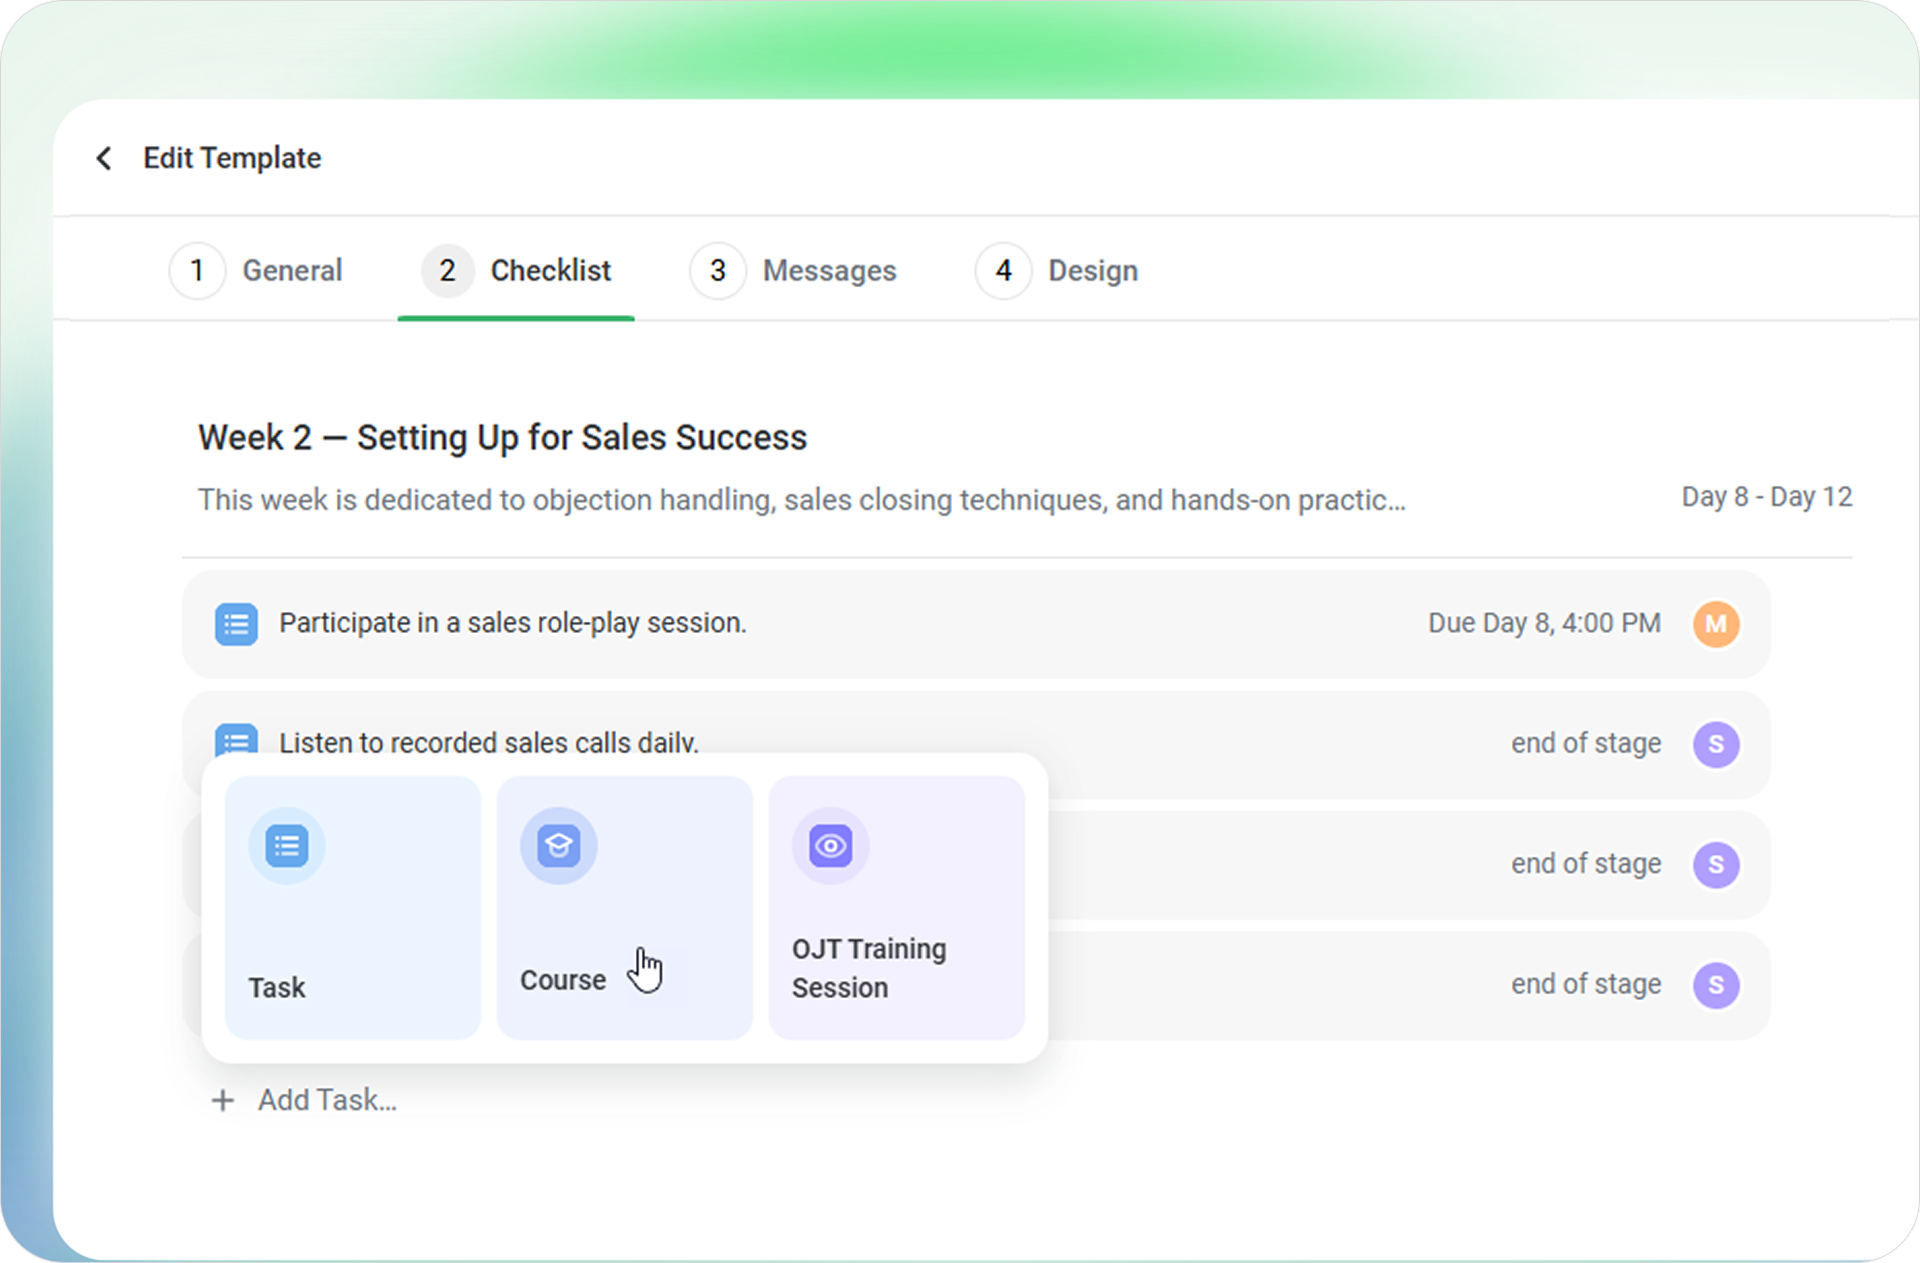Click the Task list icon in popup
Image resolution: width=1920 pixels, height=1263 pixels.
pyautogui.click(x=287, y=846)
